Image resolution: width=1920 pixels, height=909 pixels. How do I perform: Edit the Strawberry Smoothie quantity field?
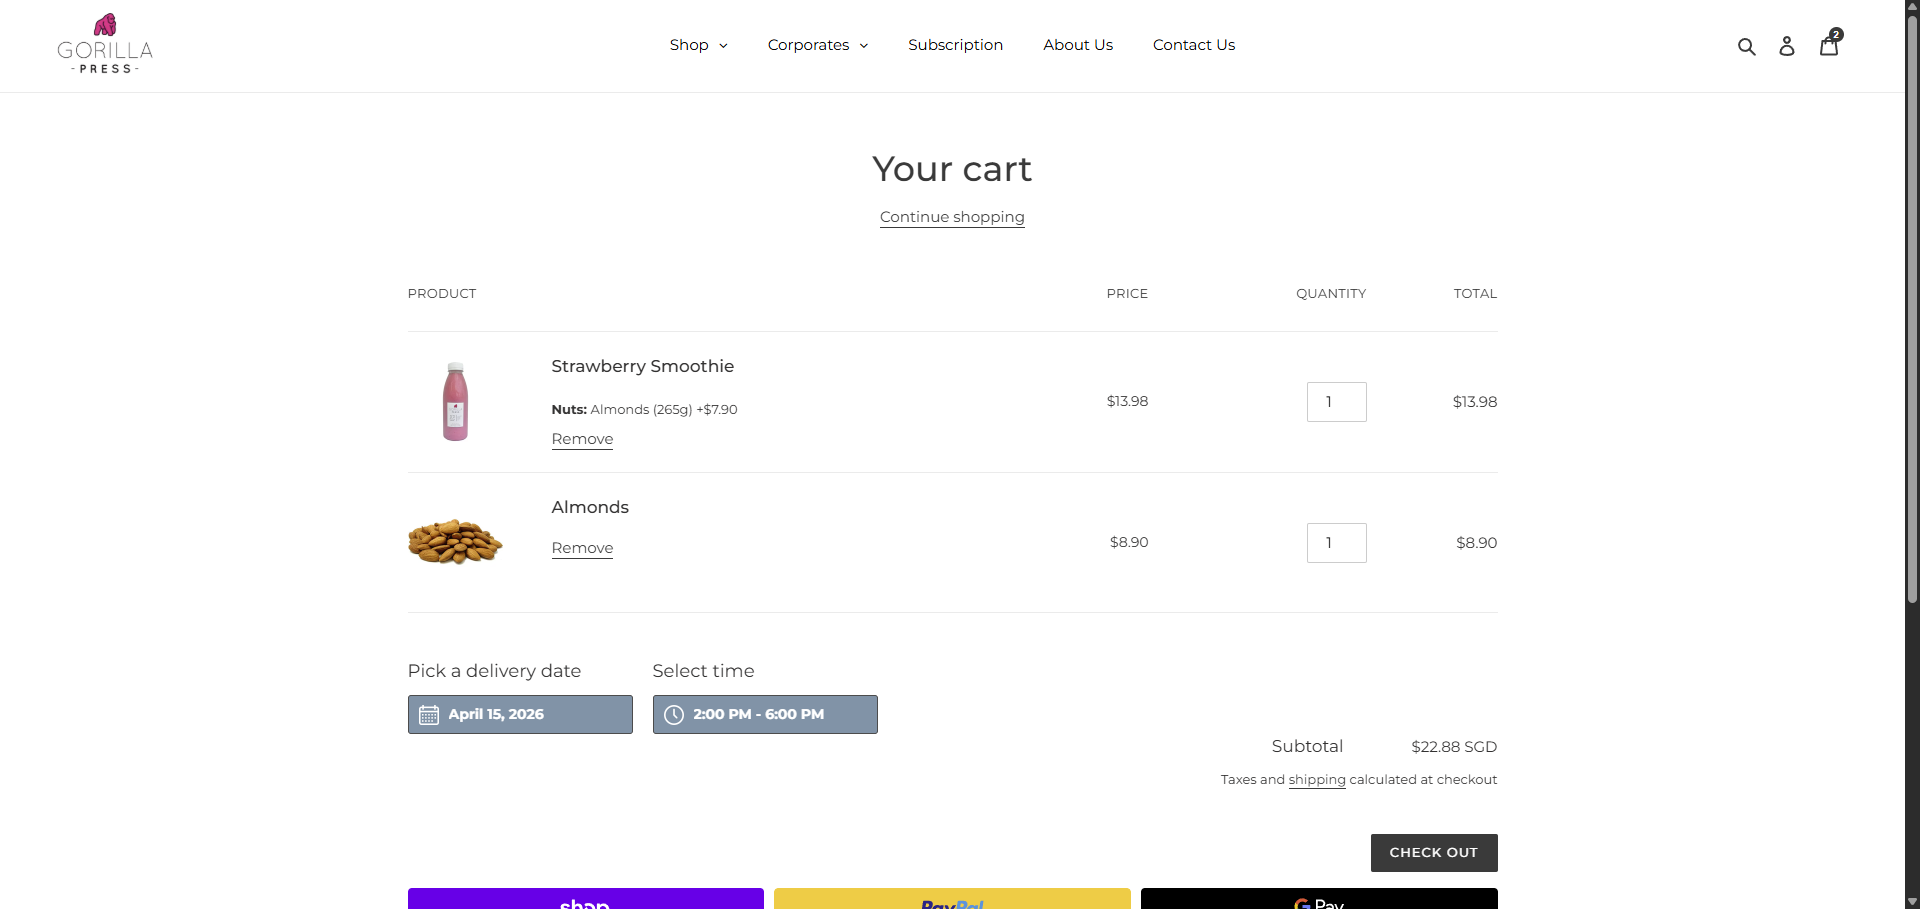[1336, 402]
